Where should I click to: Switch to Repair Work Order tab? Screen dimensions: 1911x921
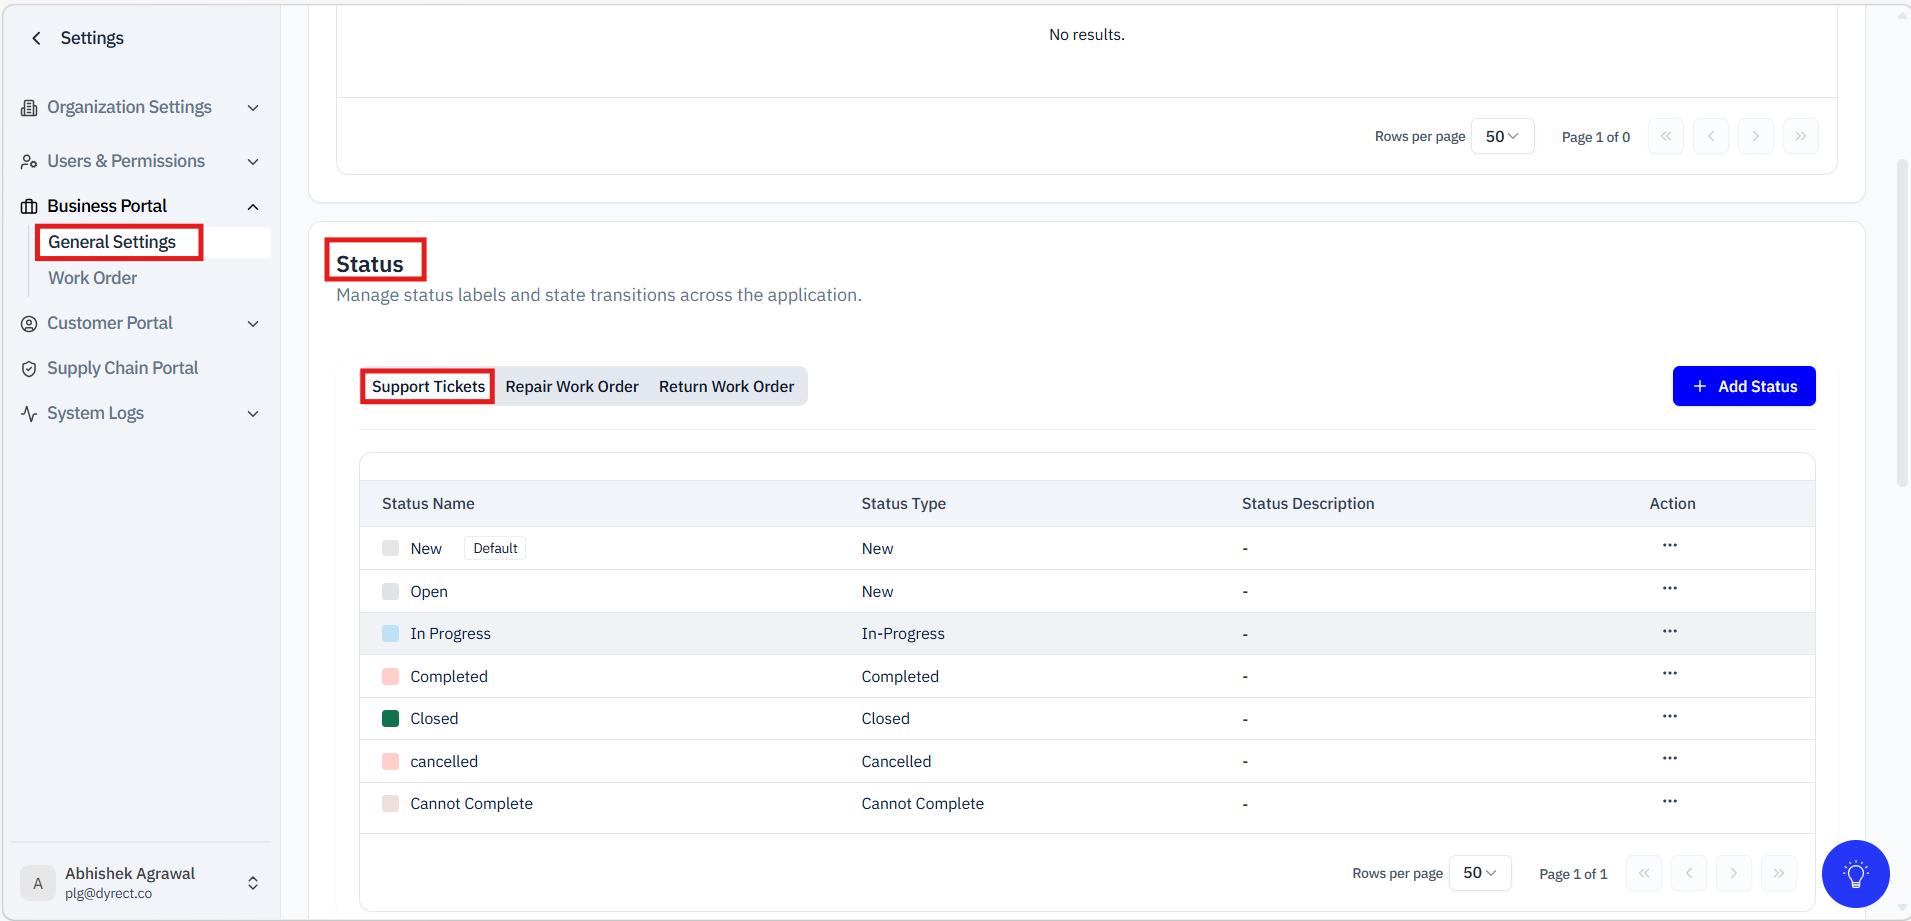[x=572, y=386]
